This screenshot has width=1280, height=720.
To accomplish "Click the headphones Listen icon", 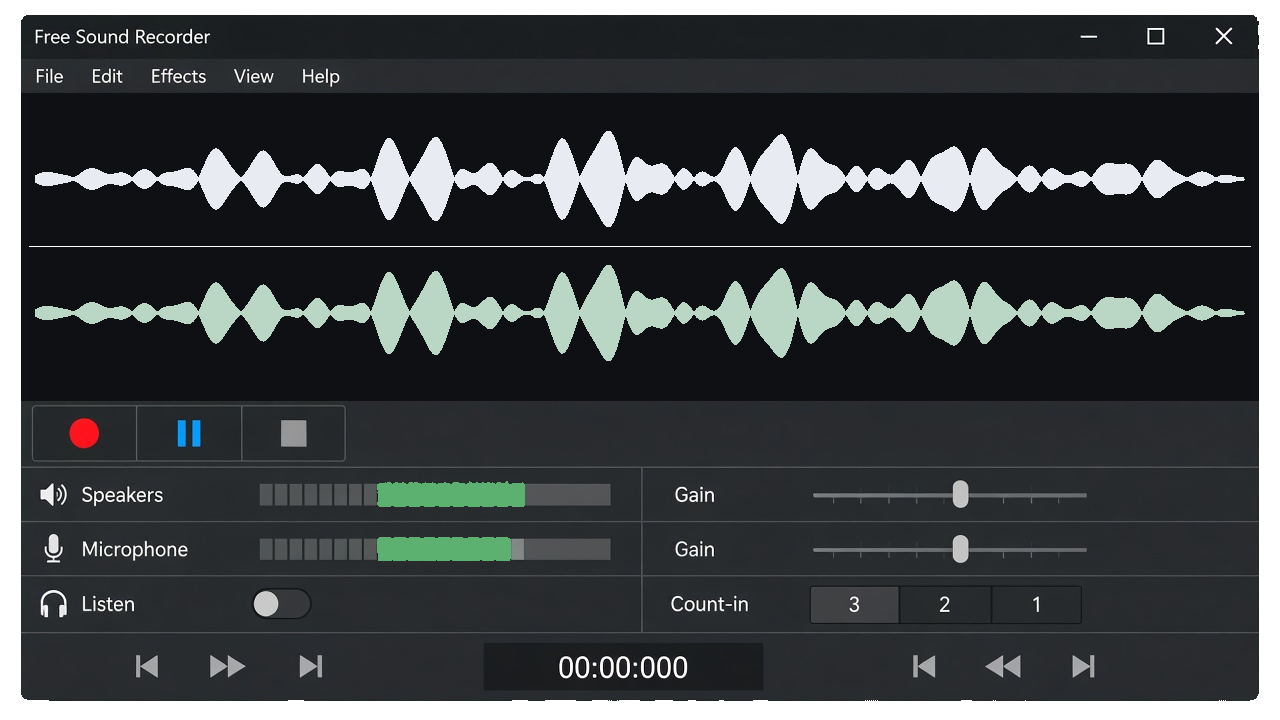I will pyautogui.click(x=53, y=604).
